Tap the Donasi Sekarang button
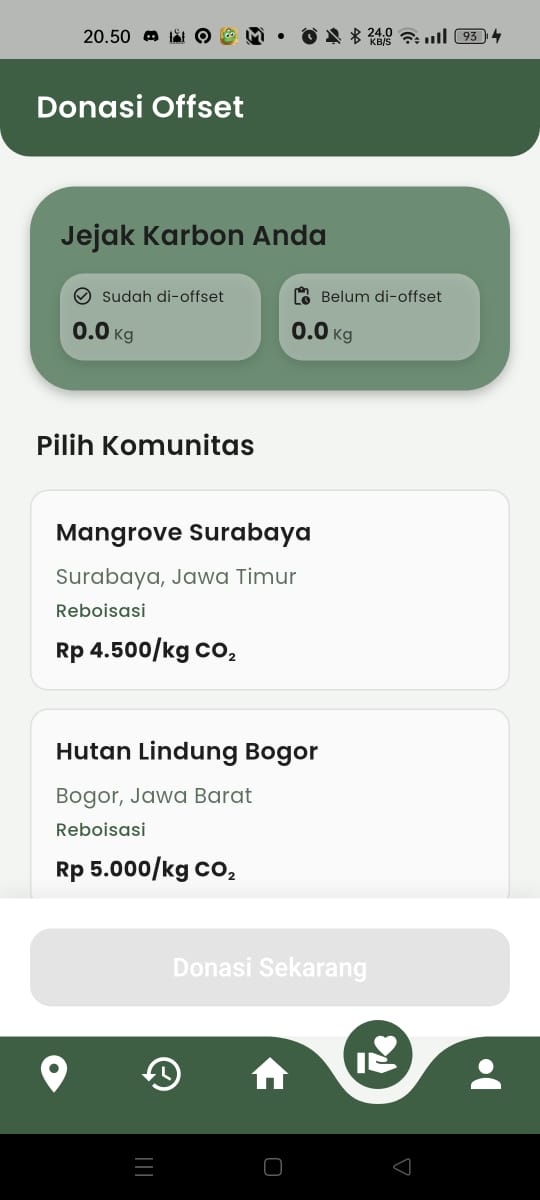The height and width of the screenshot is (1200, 540). pyautogui.click(x=270, y=967)
